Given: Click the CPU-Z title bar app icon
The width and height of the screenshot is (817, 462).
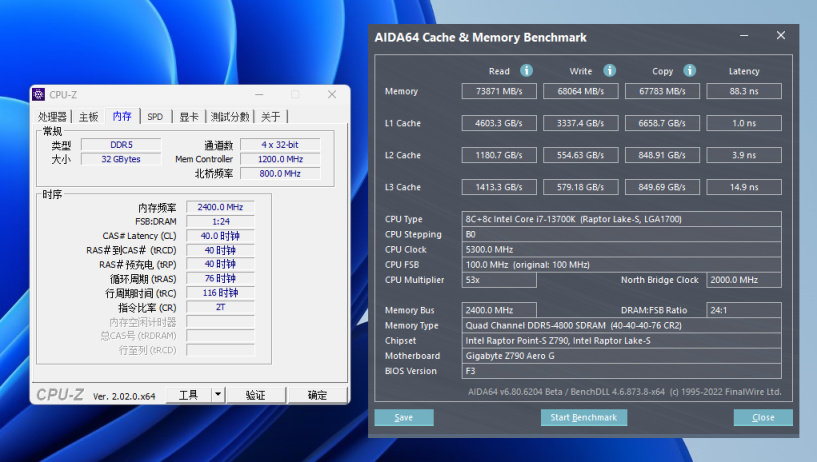Looking at the screenshot, I should click(39, 94).
